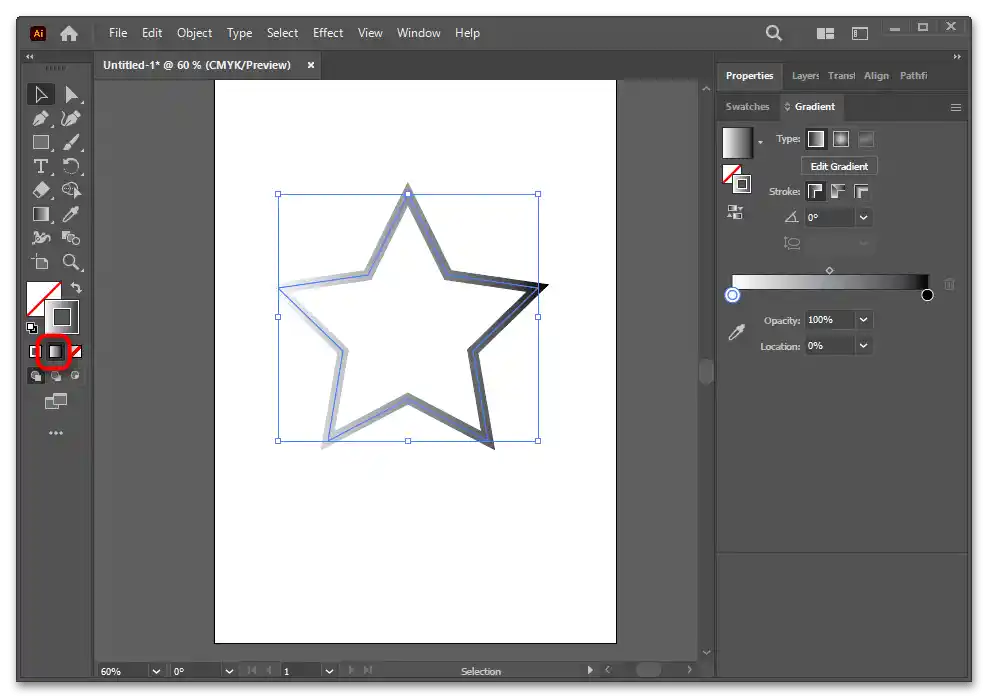Open the Gradient panel options menu
The width and height of the screenshot is (988, 698).
955,107
